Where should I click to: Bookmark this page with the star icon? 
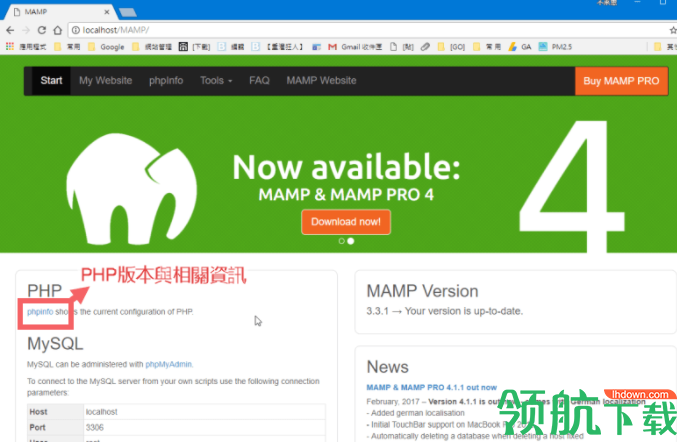[x=673, y=30]
